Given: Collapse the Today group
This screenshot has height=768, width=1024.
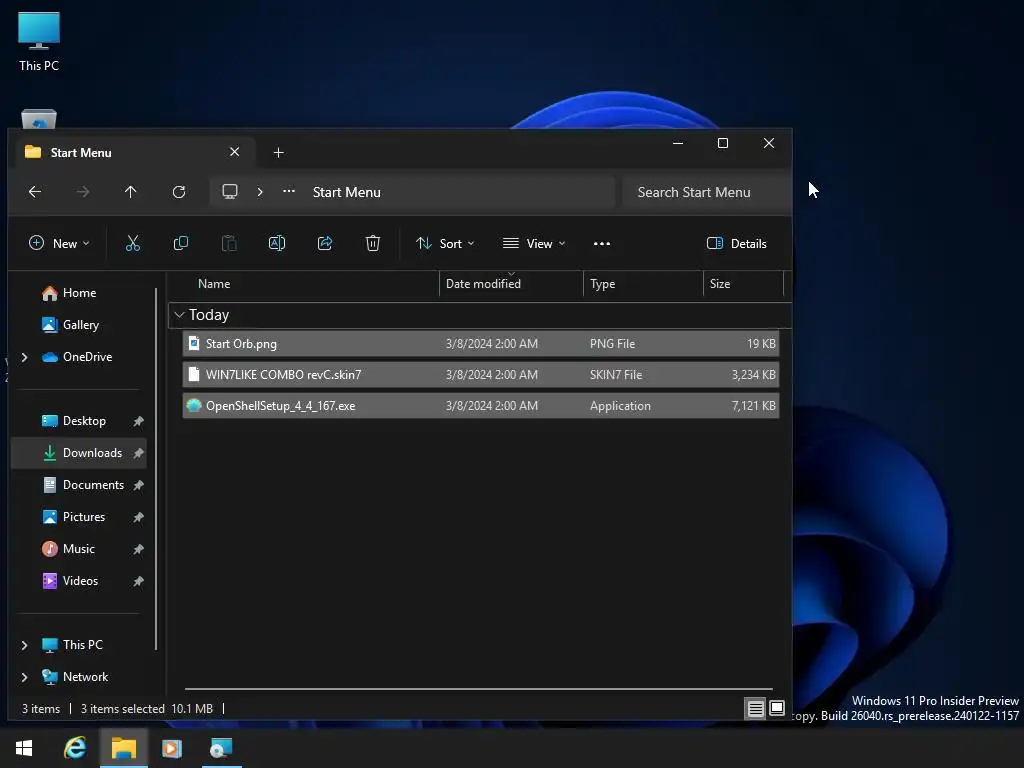Looking at the screenshot, I should 179,315.
